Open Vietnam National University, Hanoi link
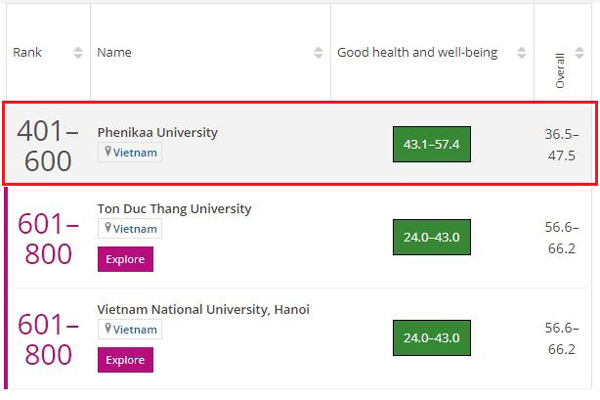This screenshot has width=600, height=400. (x=203, y=310)
